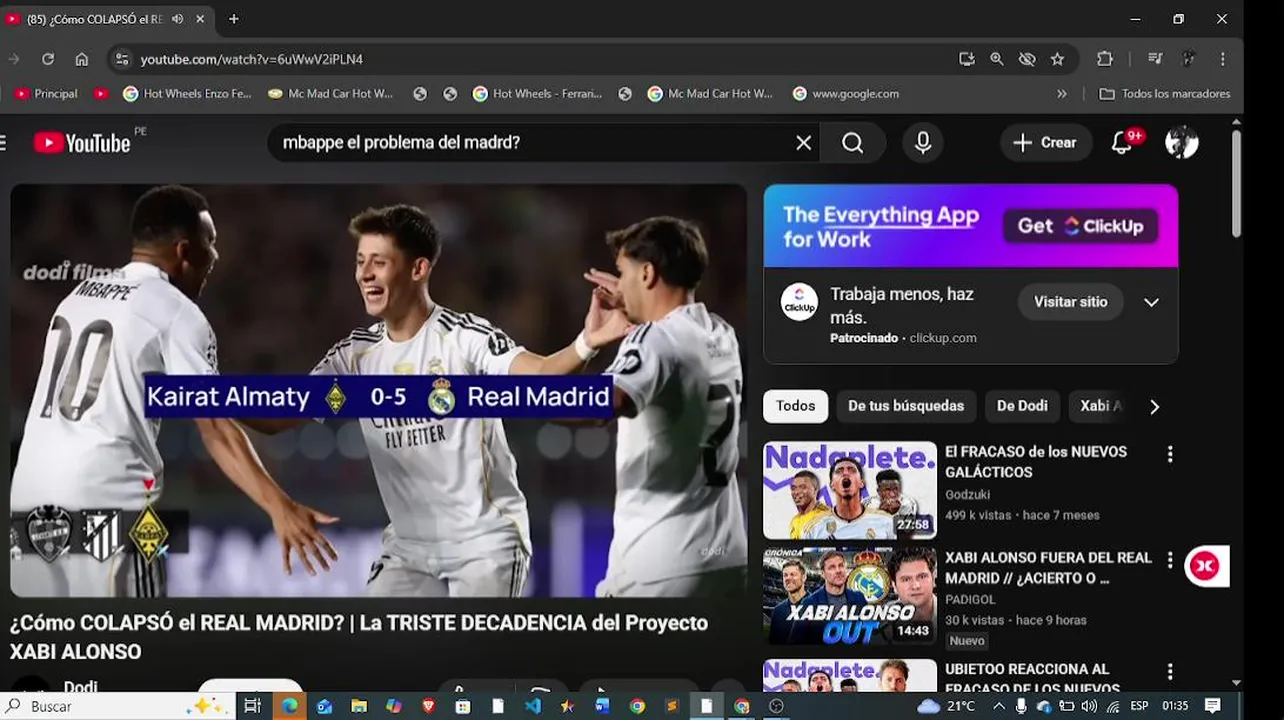Run search with the magnifier button
This screenshot has height=720, width=1284.
click(852, 143)
